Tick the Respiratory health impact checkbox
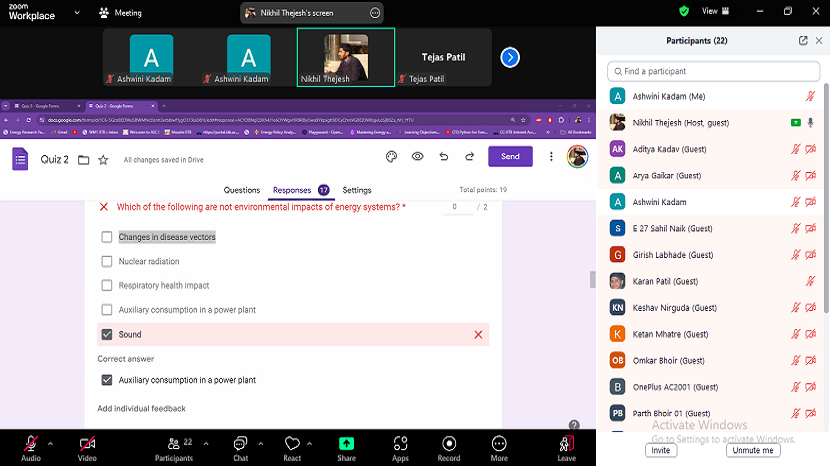Screen dimensions: 830x466 (x=107, y=286)
